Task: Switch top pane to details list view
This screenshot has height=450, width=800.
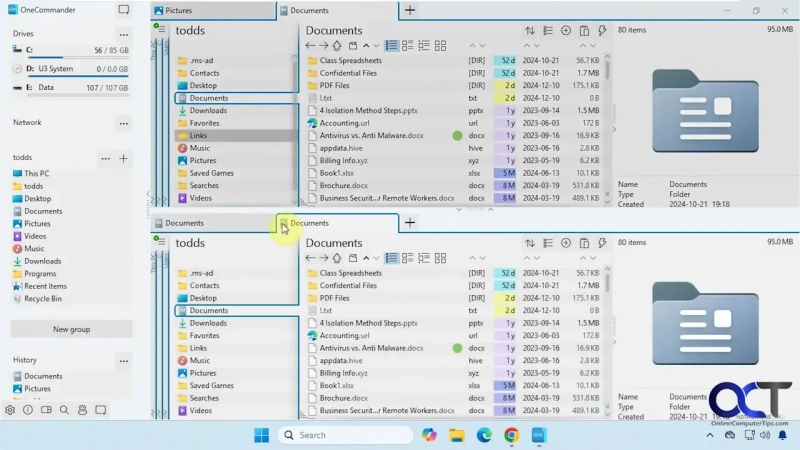Action: [x=391, y=46]
